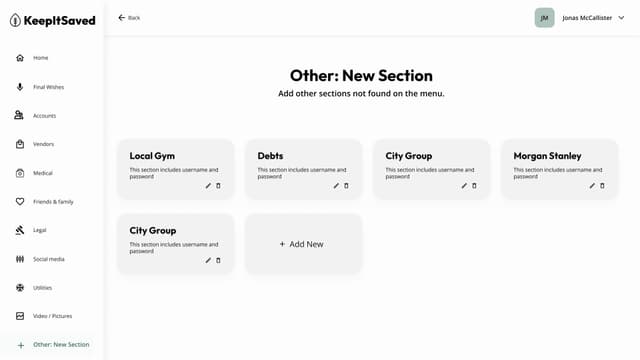Screen dimensions: 640x360
Task: Click the Home house icon in sidebar
Action: pos(20,58)
